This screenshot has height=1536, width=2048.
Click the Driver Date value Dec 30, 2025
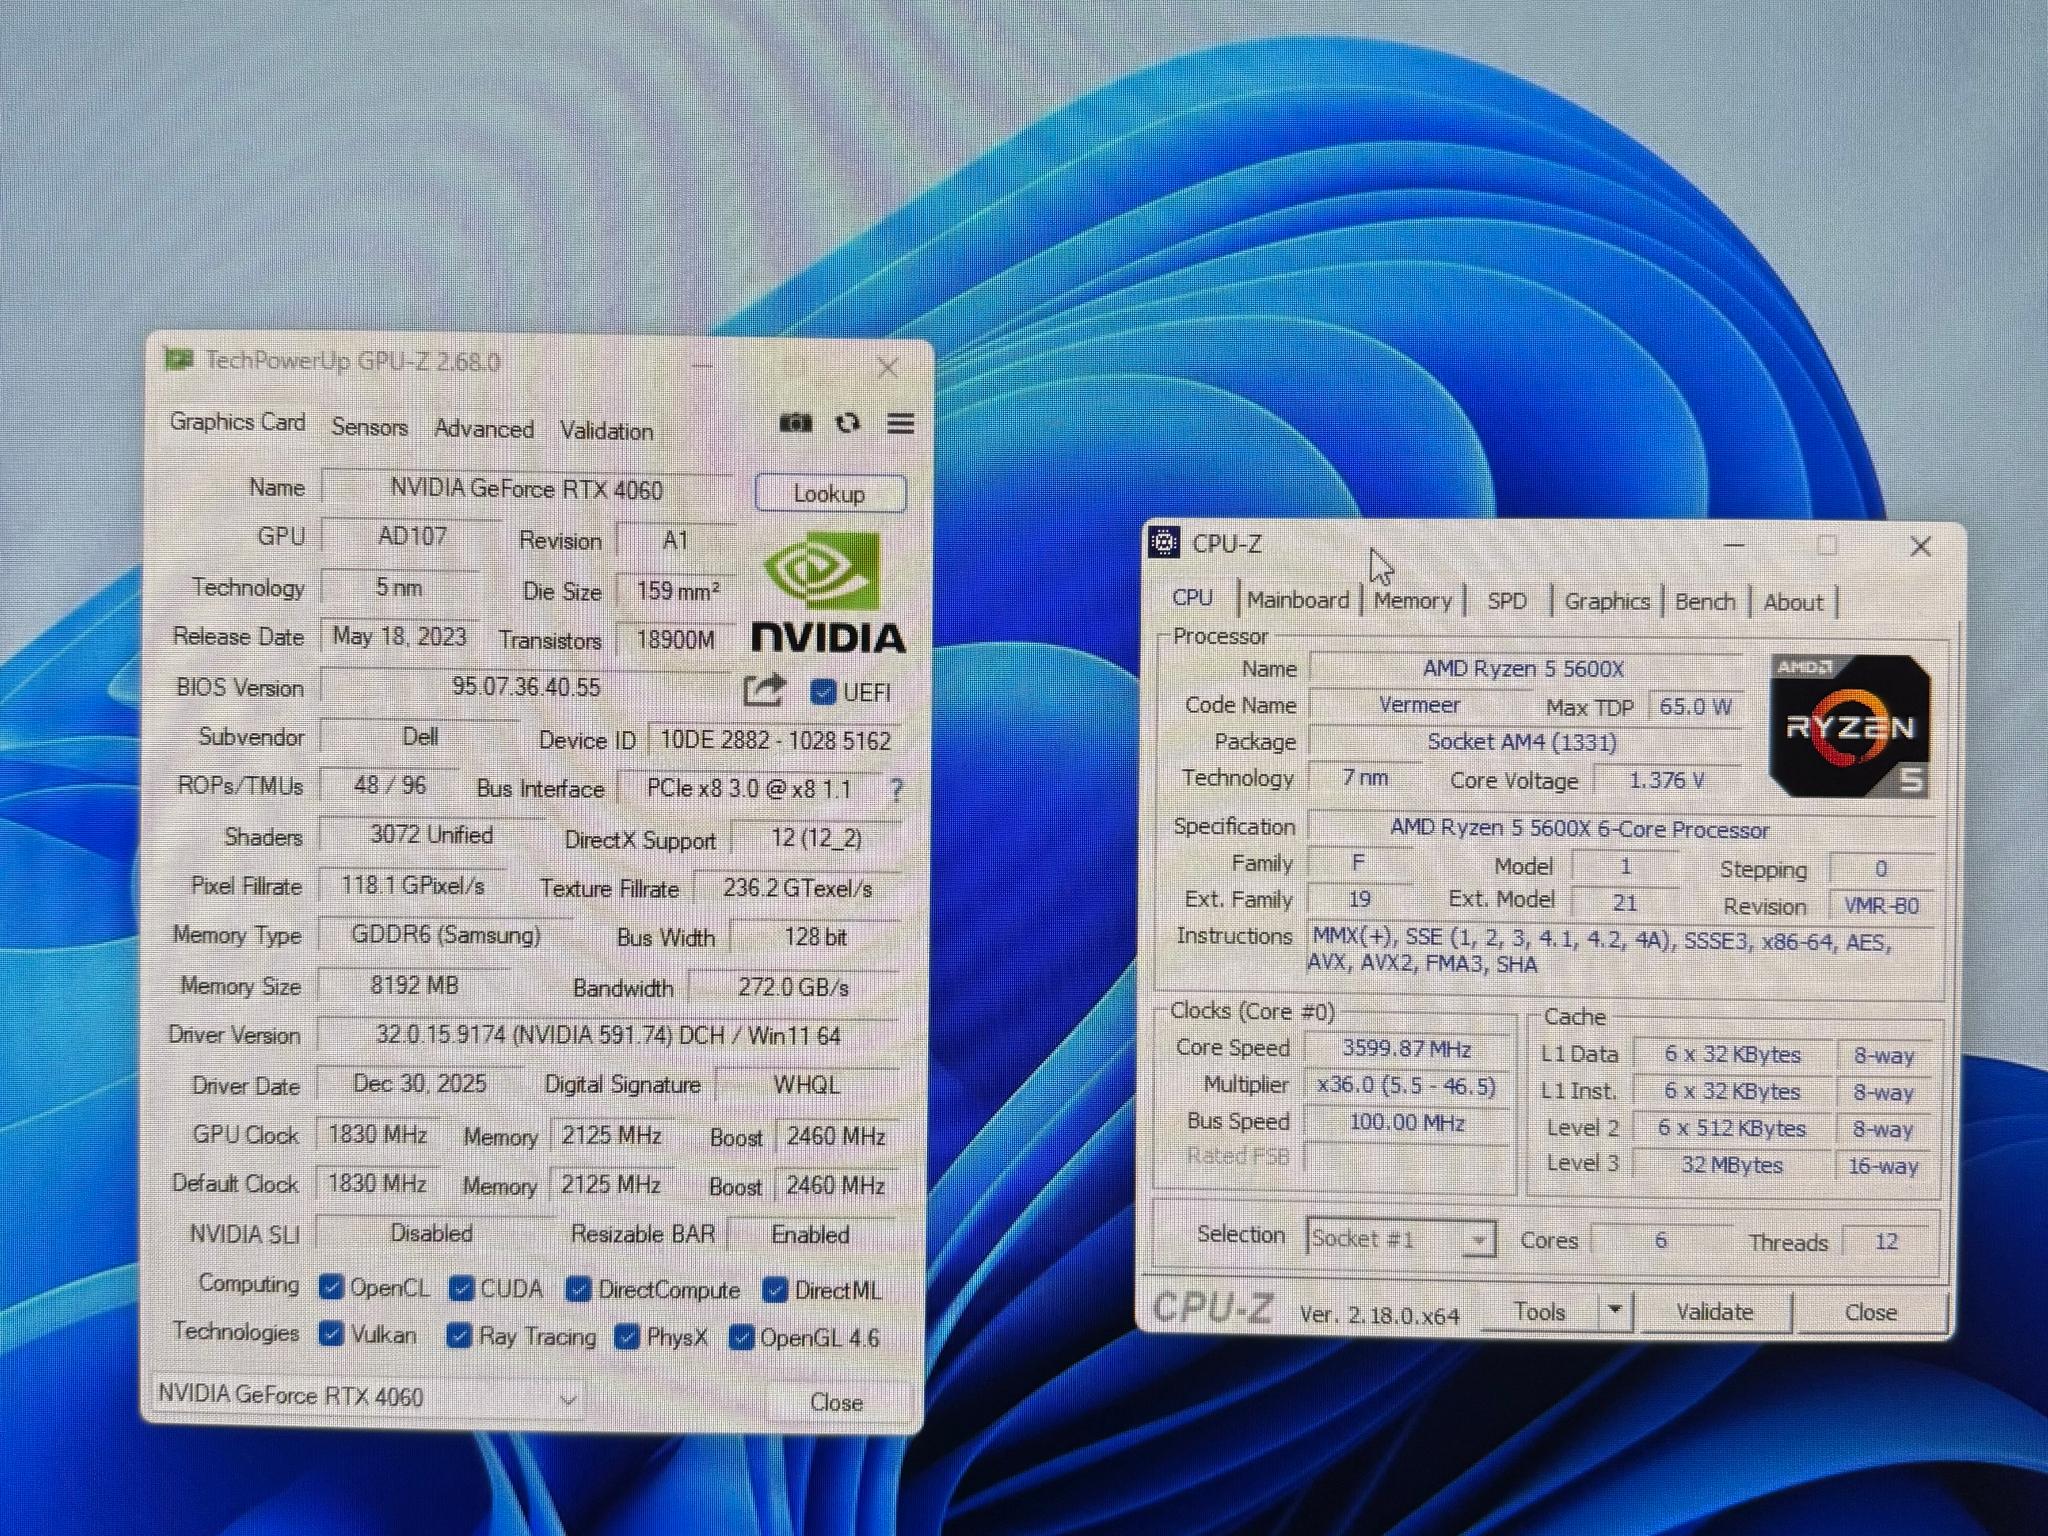pyautogui.click(x=420, y=1084)
